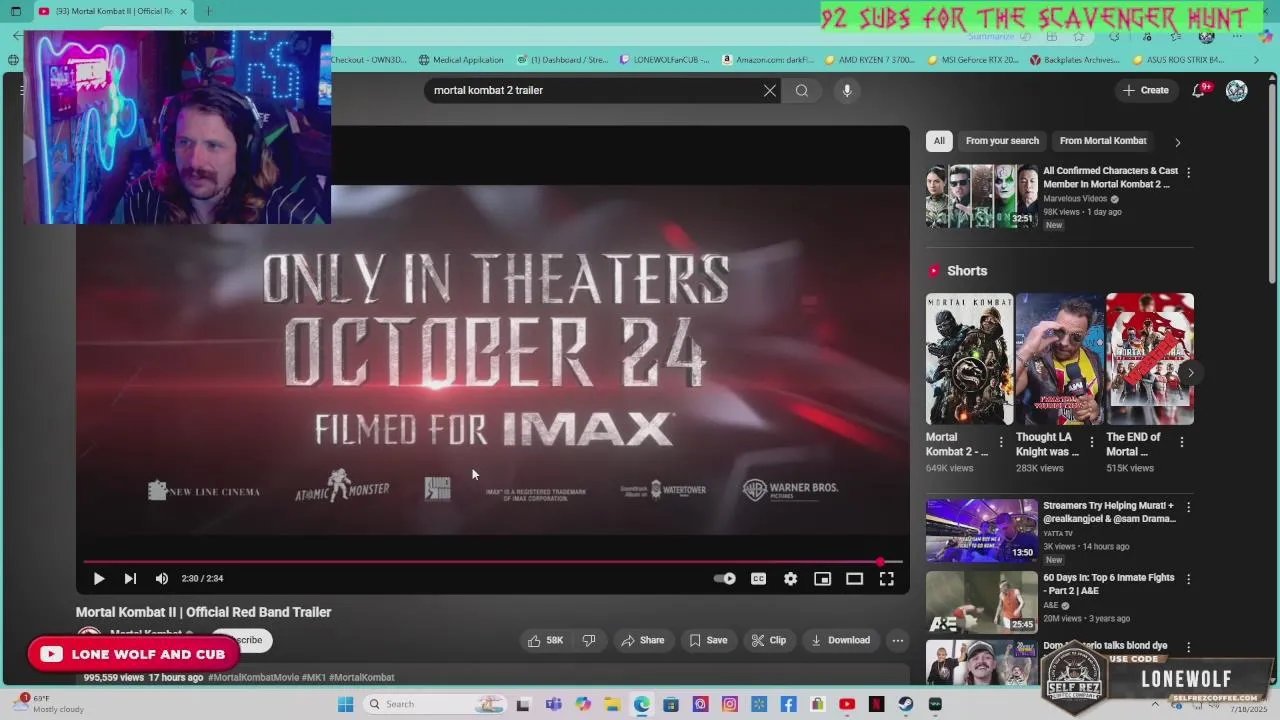The width and height of the screenshot is (1280, 720).
Task: Select the 'All' filter chip
Action: (939, 141)
